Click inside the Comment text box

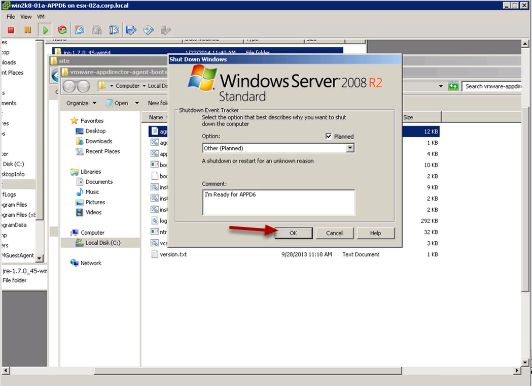278,202
